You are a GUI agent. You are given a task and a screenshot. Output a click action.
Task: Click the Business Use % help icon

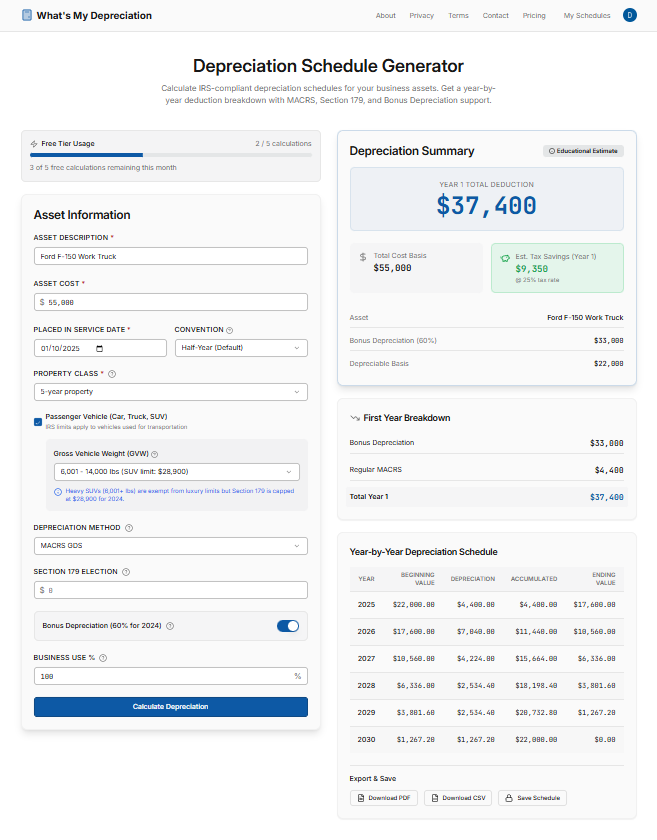(x=102, y=656)
